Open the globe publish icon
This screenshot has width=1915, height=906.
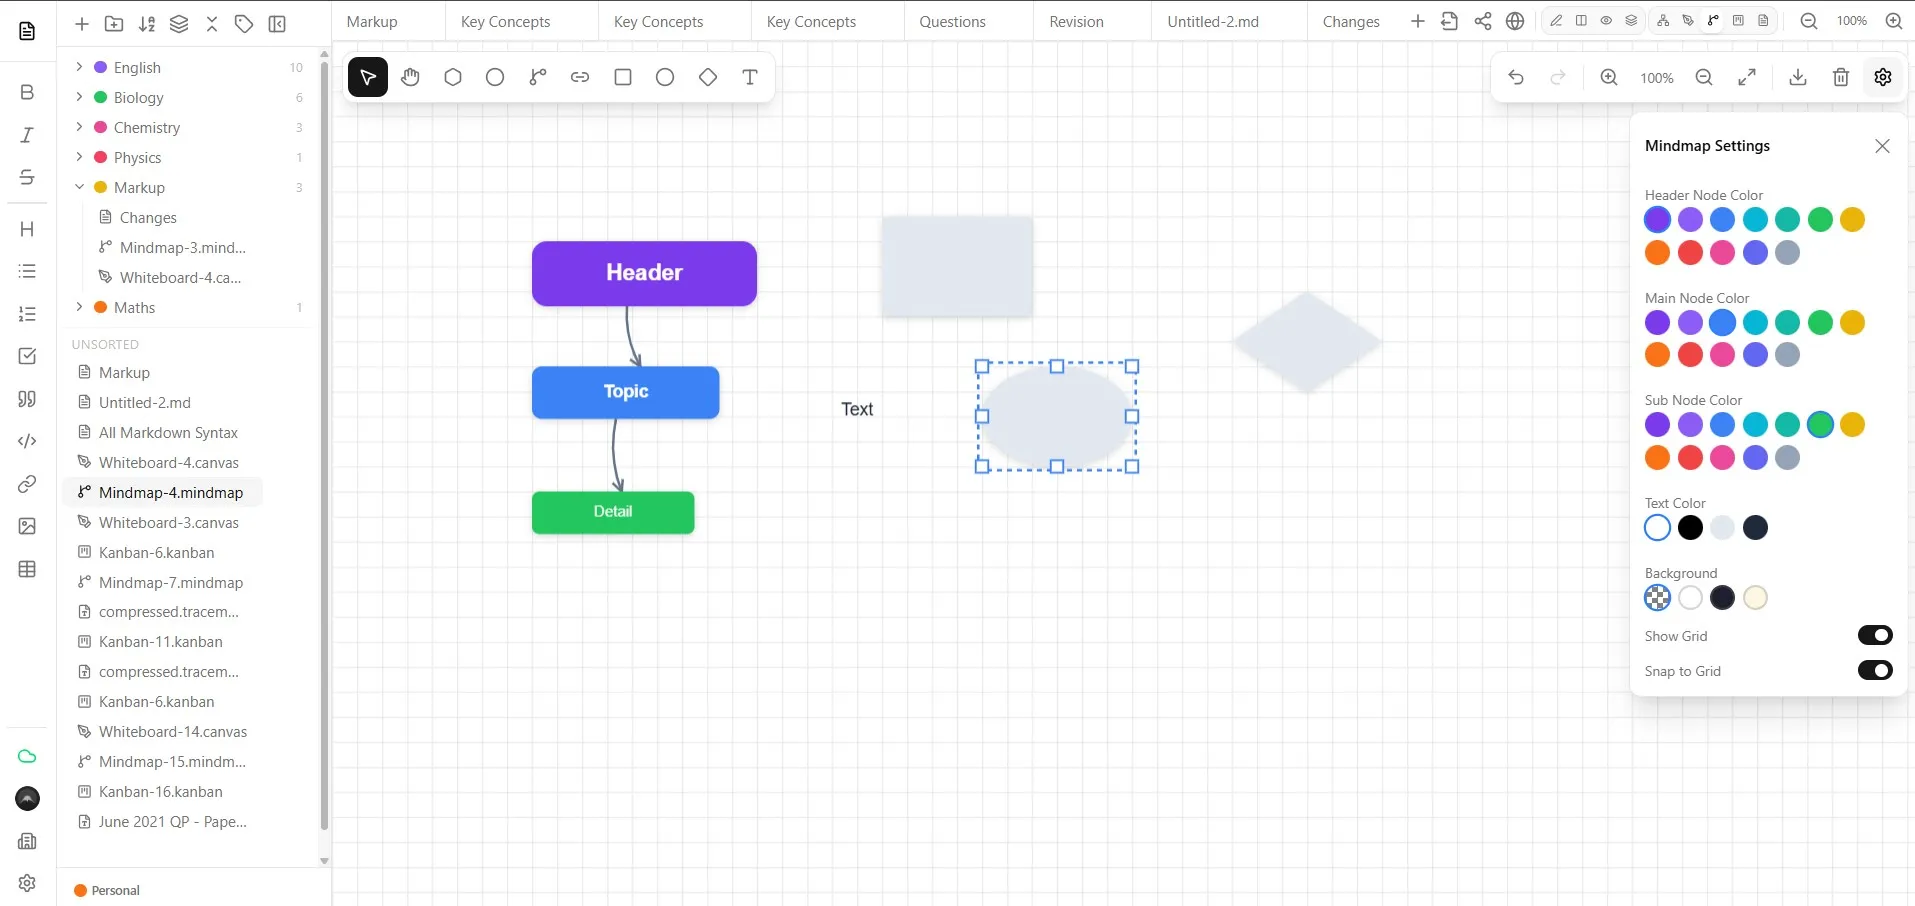1515,21
